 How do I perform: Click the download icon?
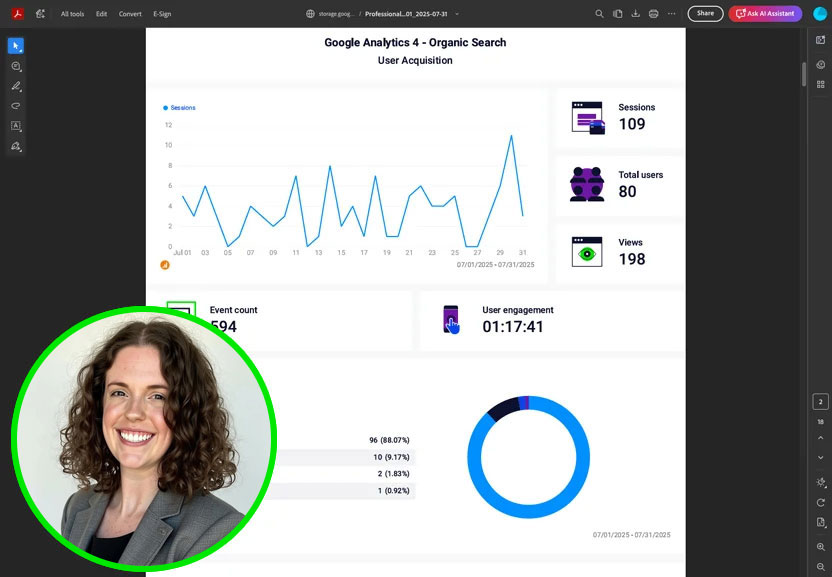click(x=635, y=14)
